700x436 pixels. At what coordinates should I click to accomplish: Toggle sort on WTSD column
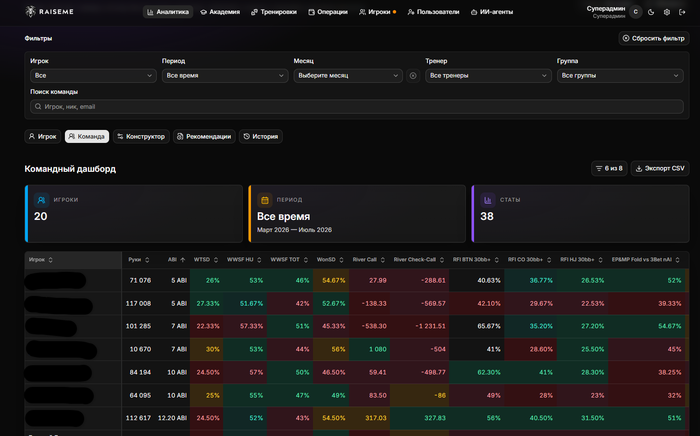click(216, 260)
